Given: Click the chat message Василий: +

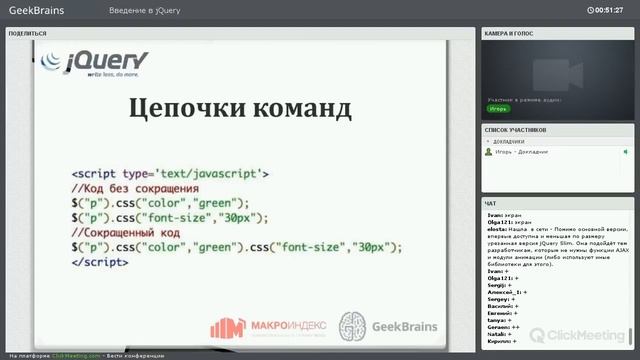Looking at the screenshot, I should [503, 306].
